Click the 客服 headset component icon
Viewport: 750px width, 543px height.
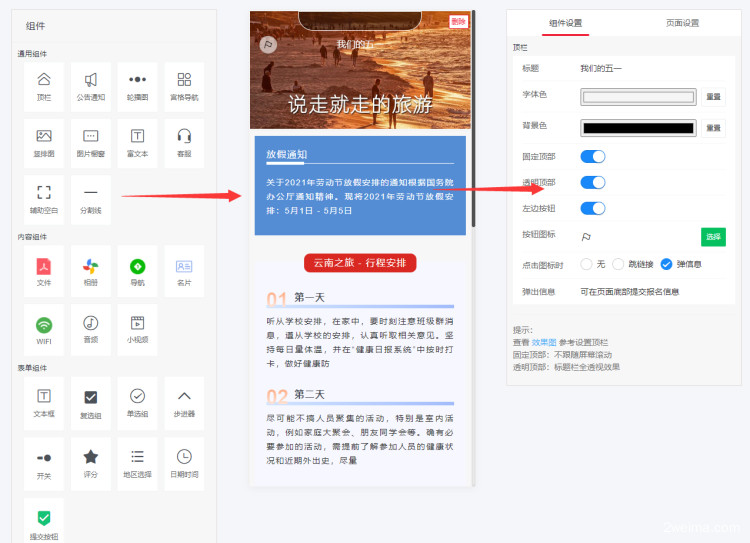(x=184, y=141)
